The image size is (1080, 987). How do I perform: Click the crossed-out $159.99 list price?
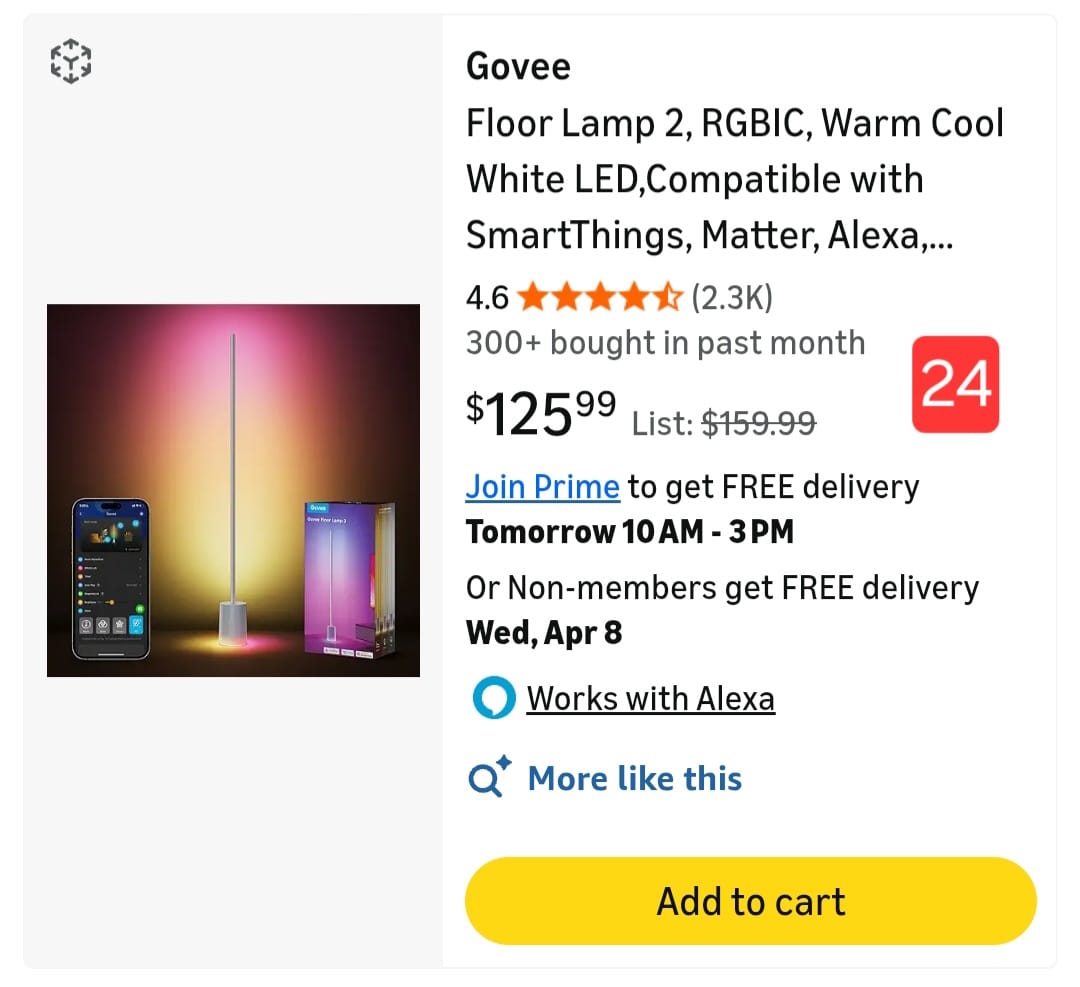click(758, 424)
